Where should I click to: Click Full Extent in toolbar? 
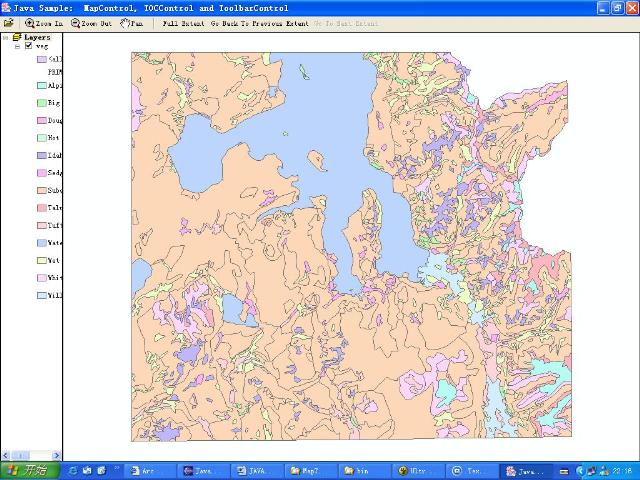click(183, 23)
